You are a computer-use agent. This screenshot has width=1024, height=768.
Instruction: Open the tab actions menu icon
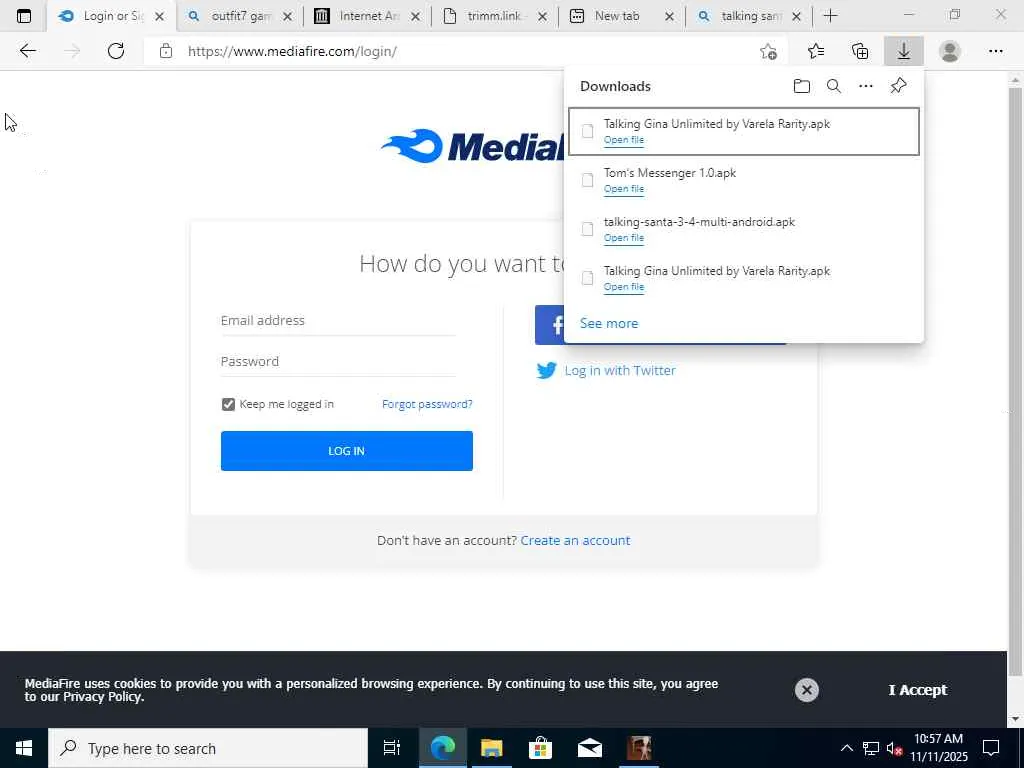[24, 16]
